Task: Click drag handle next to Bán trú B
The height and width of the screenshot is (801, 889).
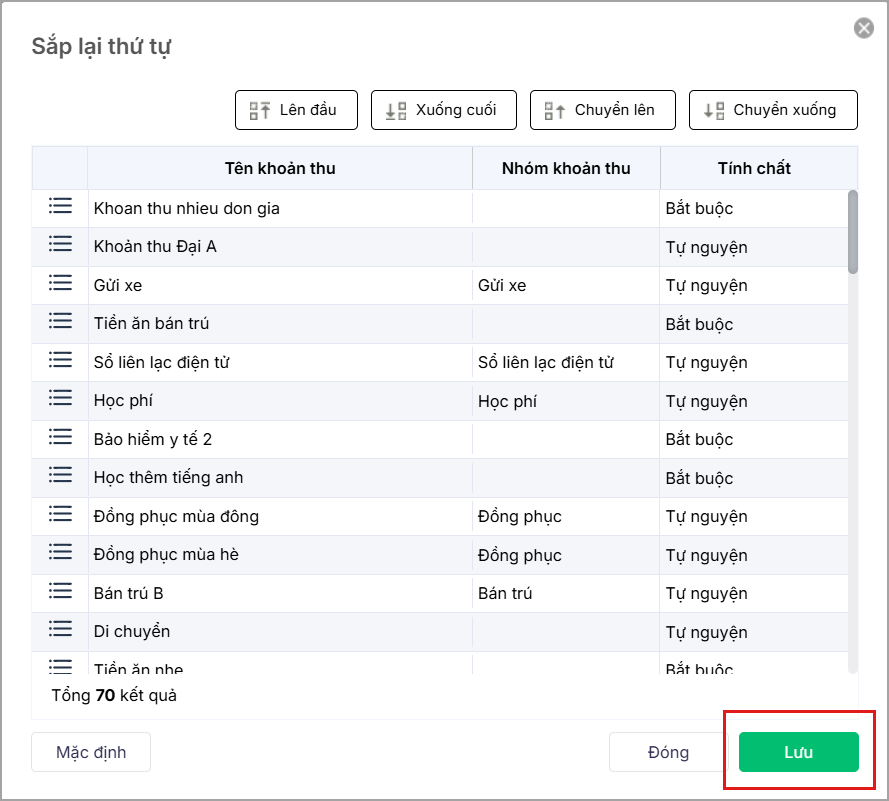Action: [x=60, y=591]
